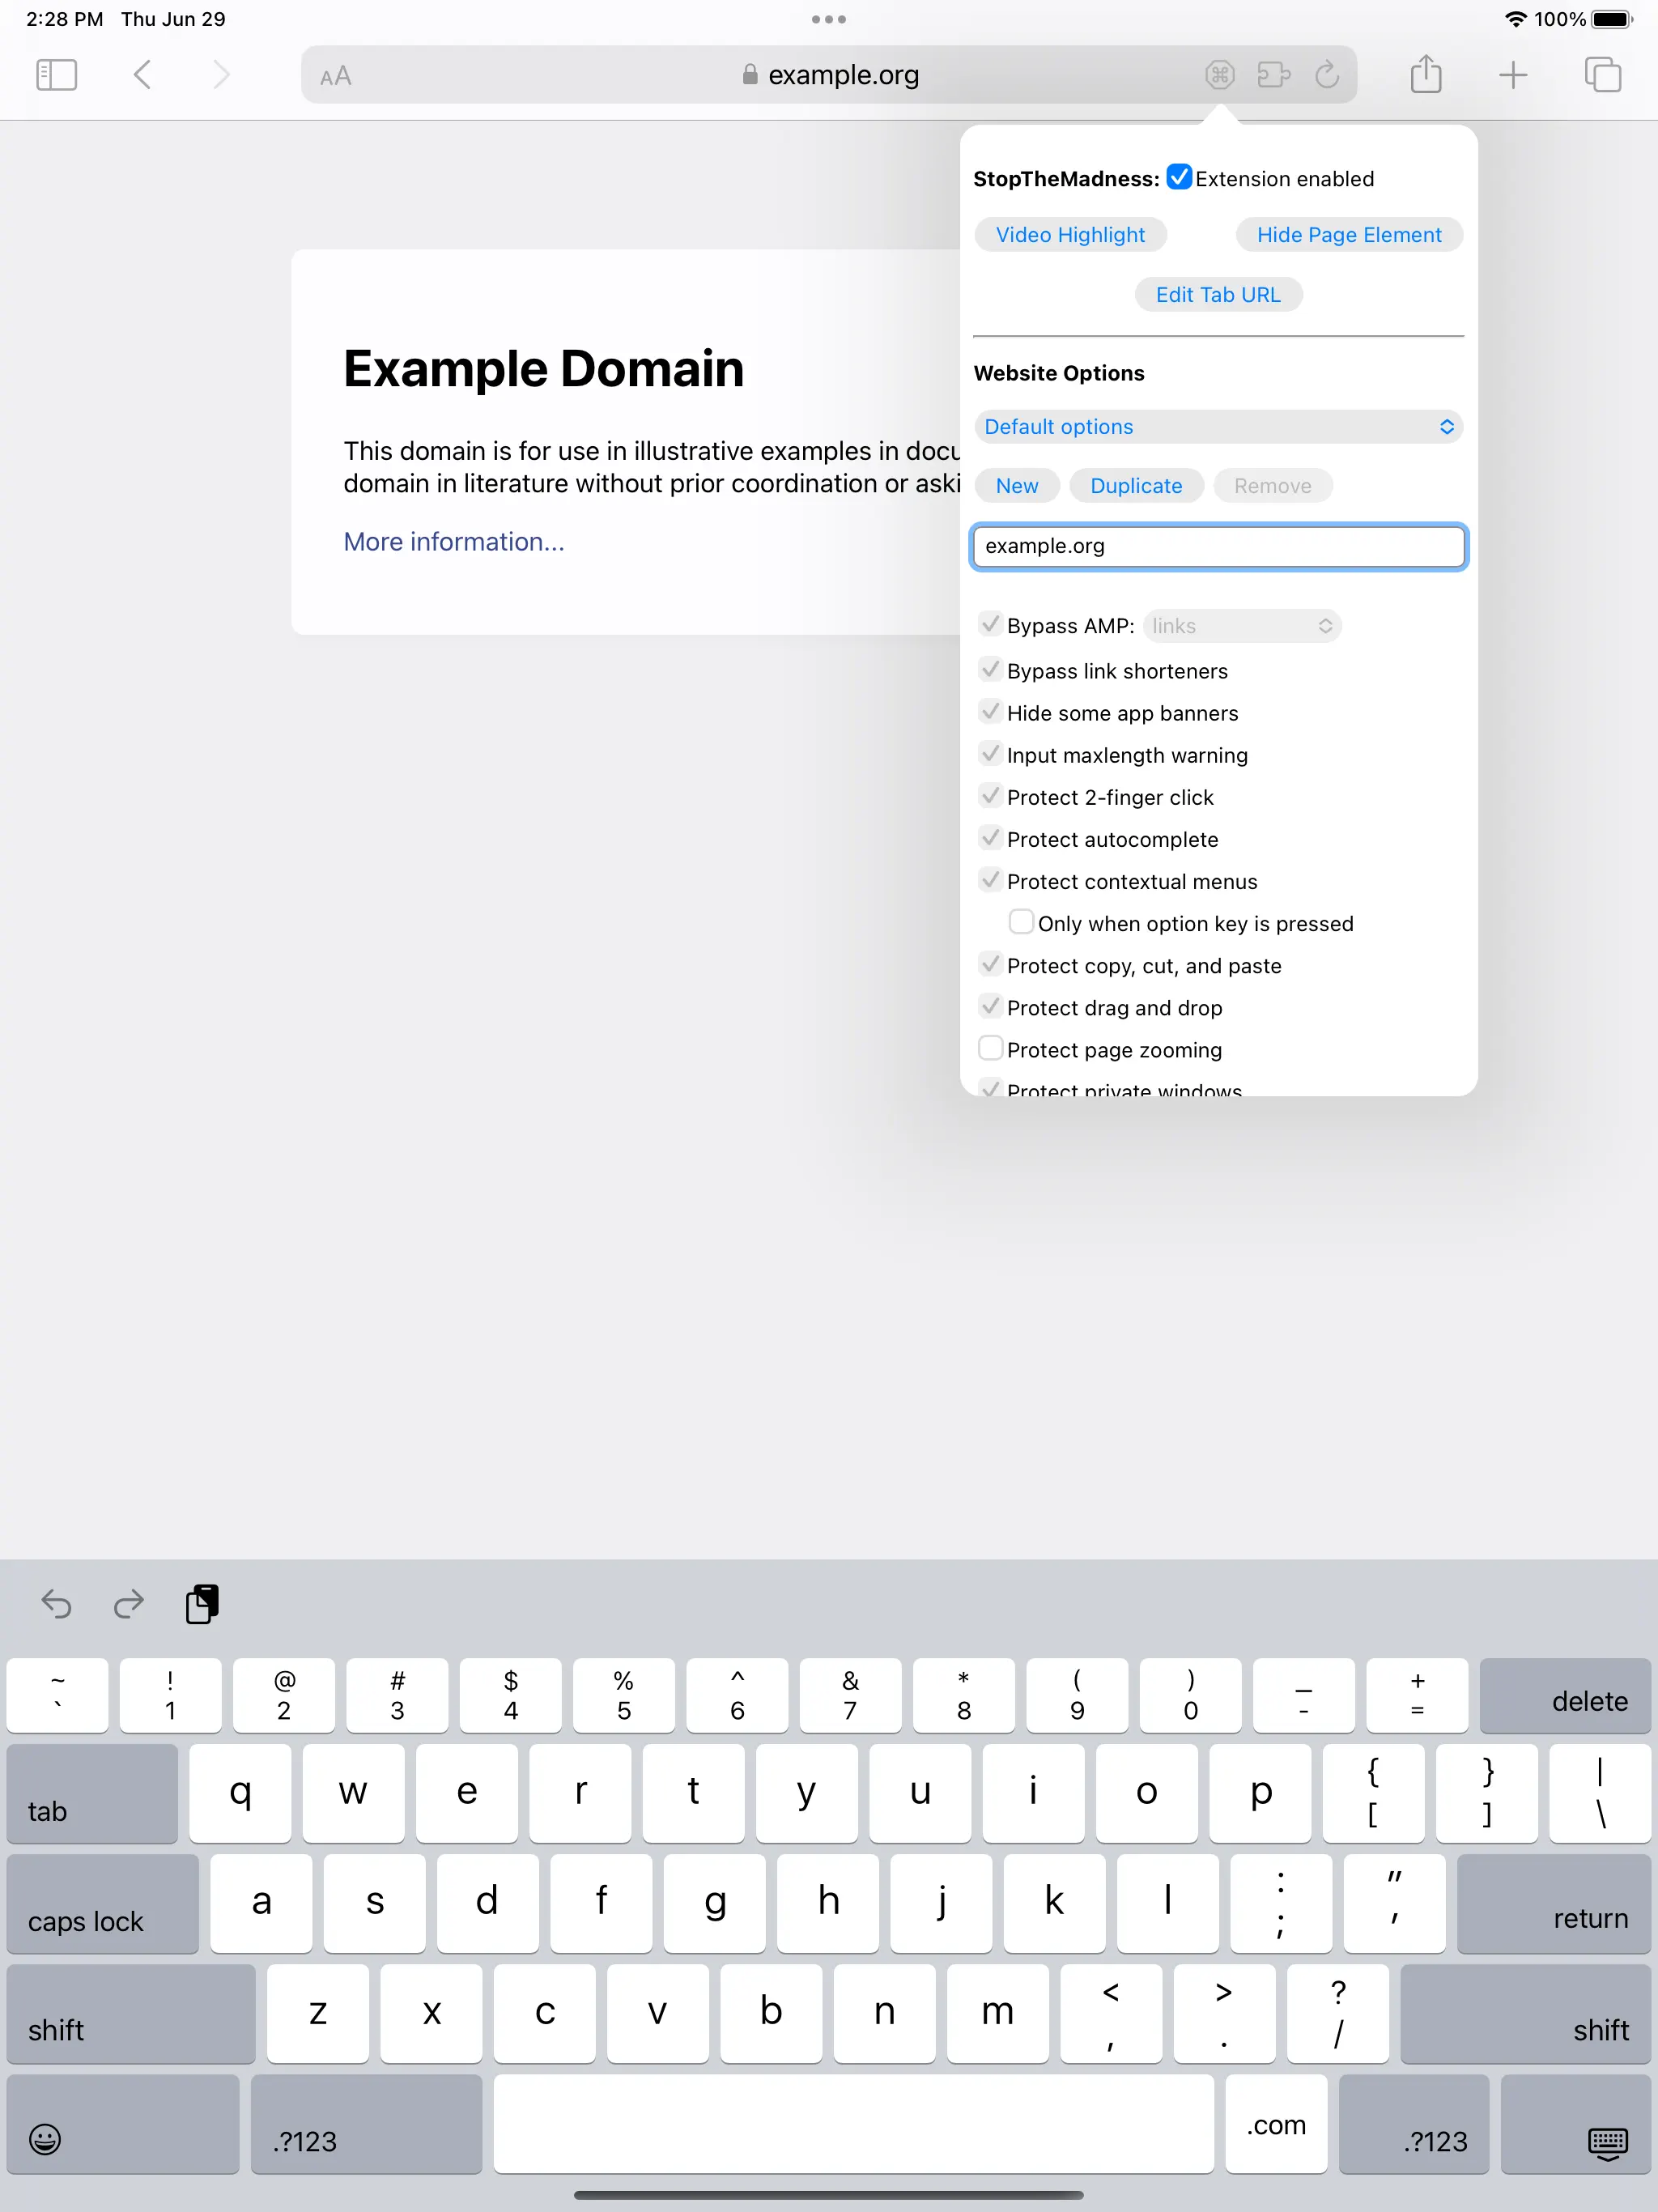Show the sidebar panel

point(56,75)
